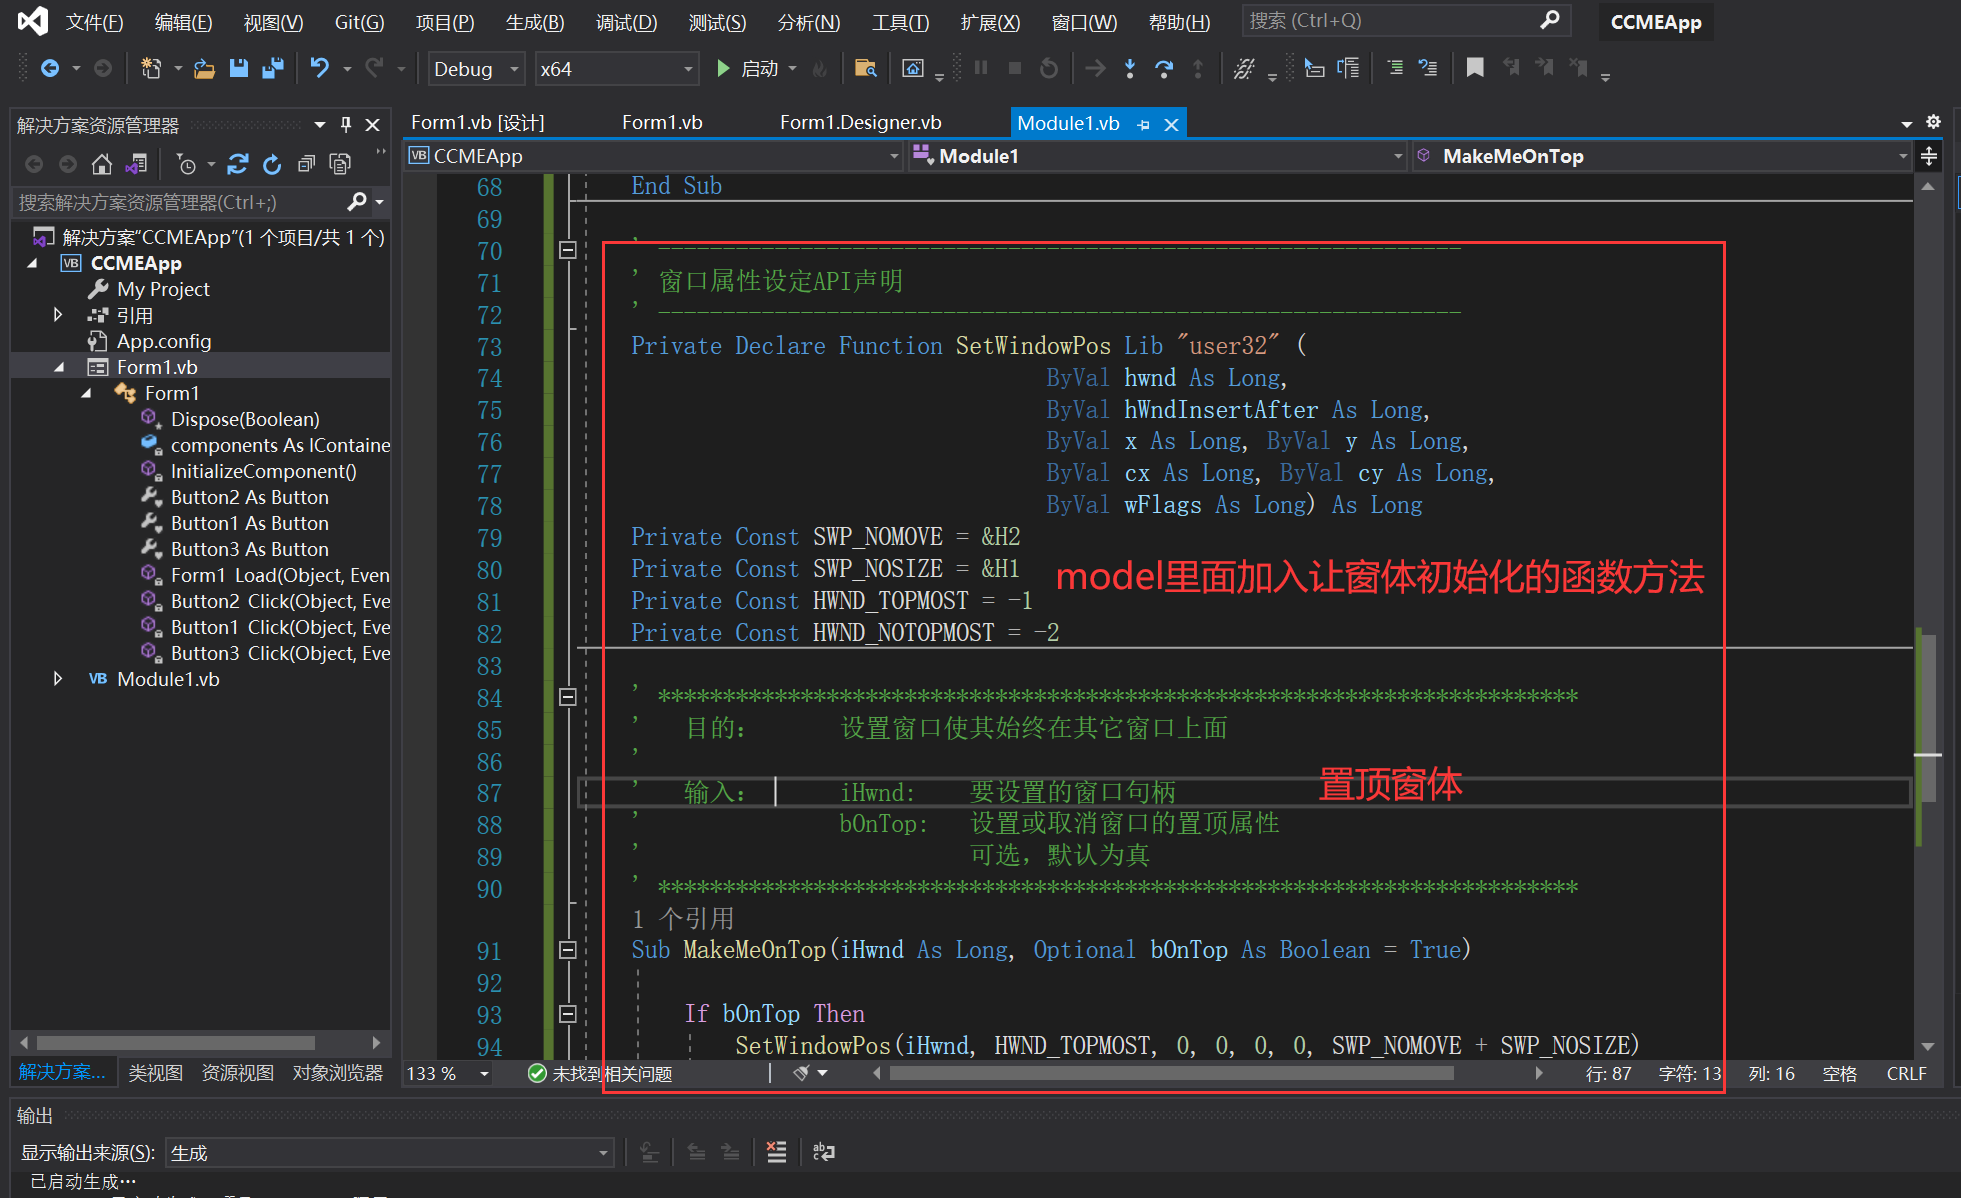
Task: Click the Solution Explorer horizontal scrollbar thumb
Action: pyautogui.click(x=175, y=1042)
